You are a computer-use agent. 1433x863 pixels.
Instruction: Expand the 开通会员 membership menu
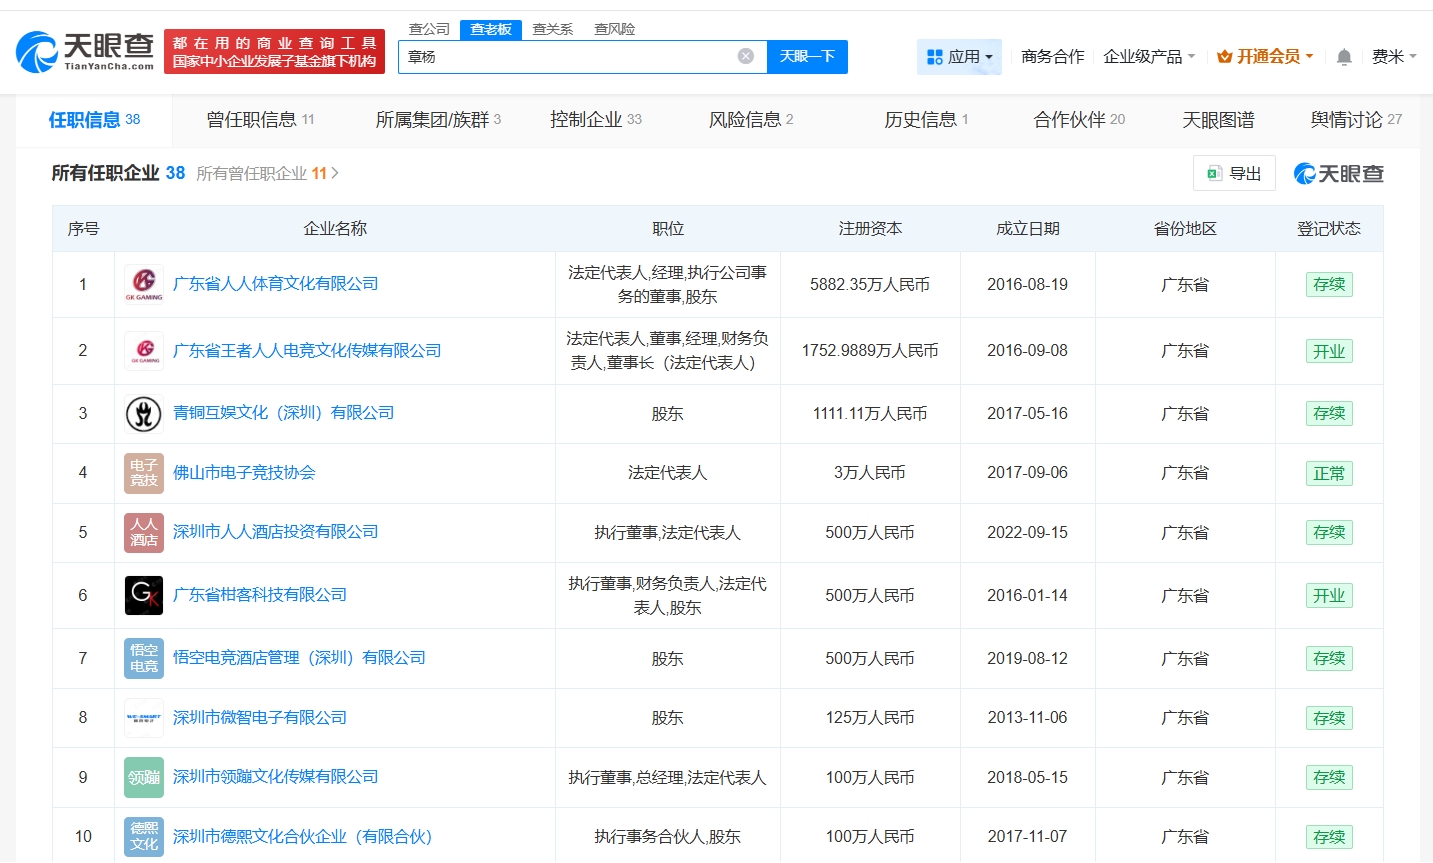coord(1265,57)
